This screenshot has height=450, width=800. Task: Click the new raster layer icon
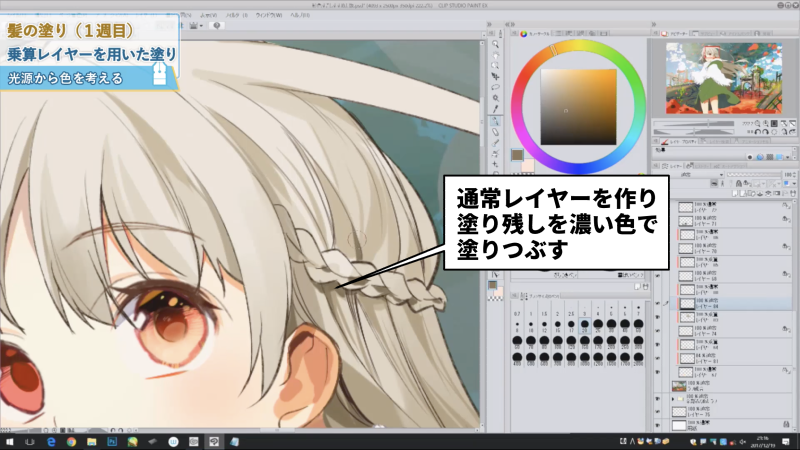tap(736, 193)
